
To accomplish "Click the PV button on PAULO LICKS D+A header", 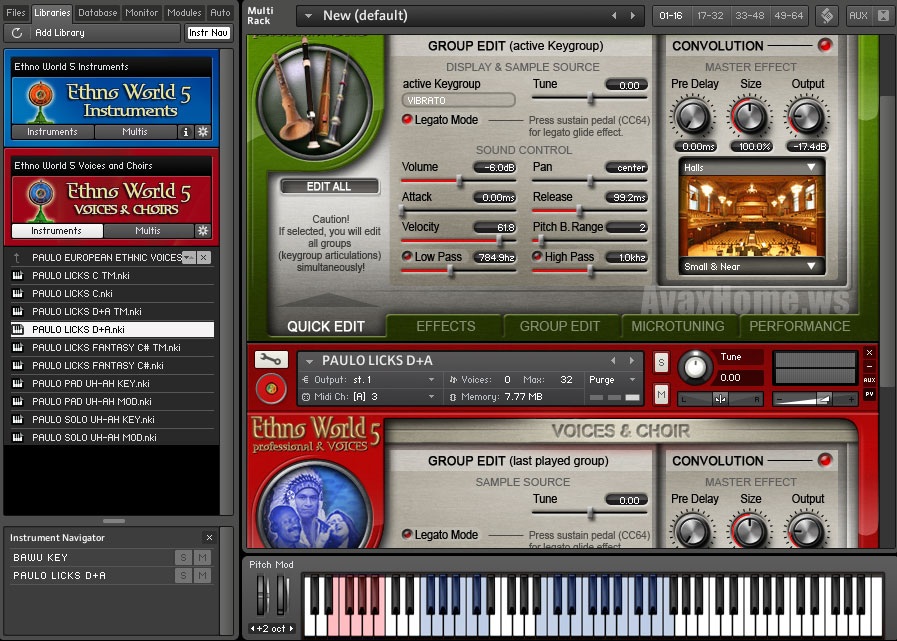I will [870, 394].
